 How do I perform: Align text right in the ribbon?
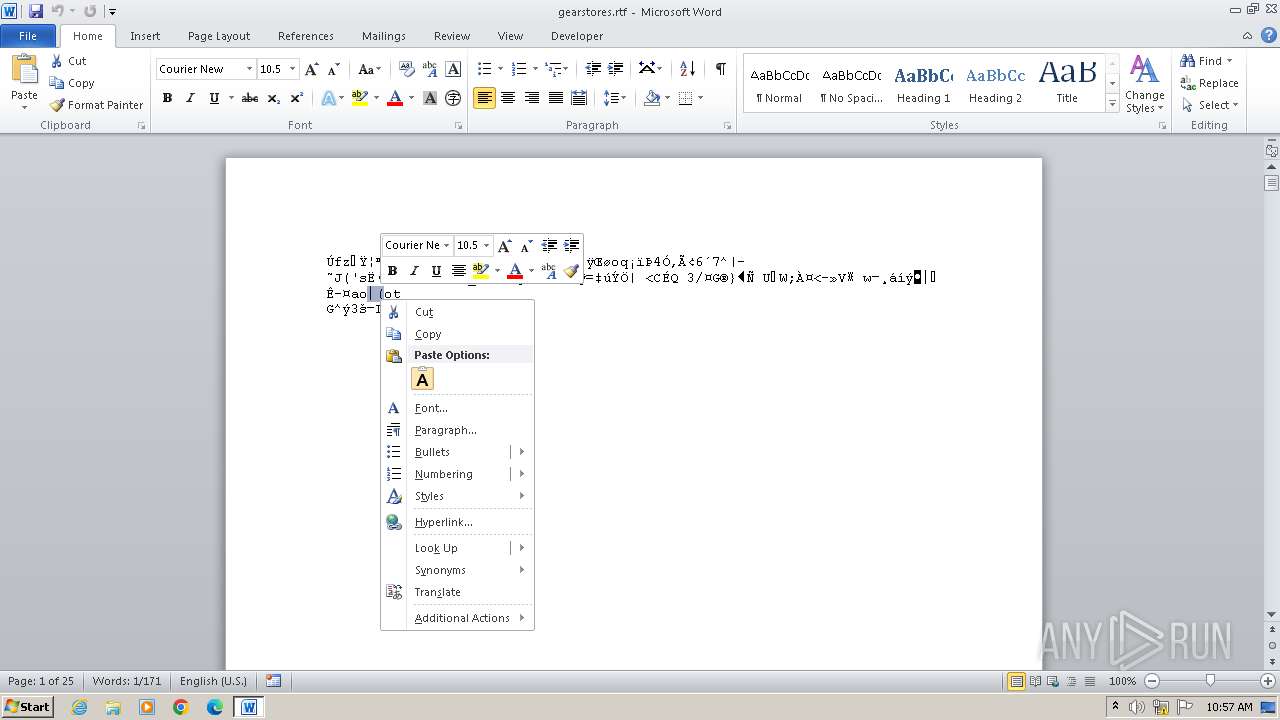click(x=532, y=98)
